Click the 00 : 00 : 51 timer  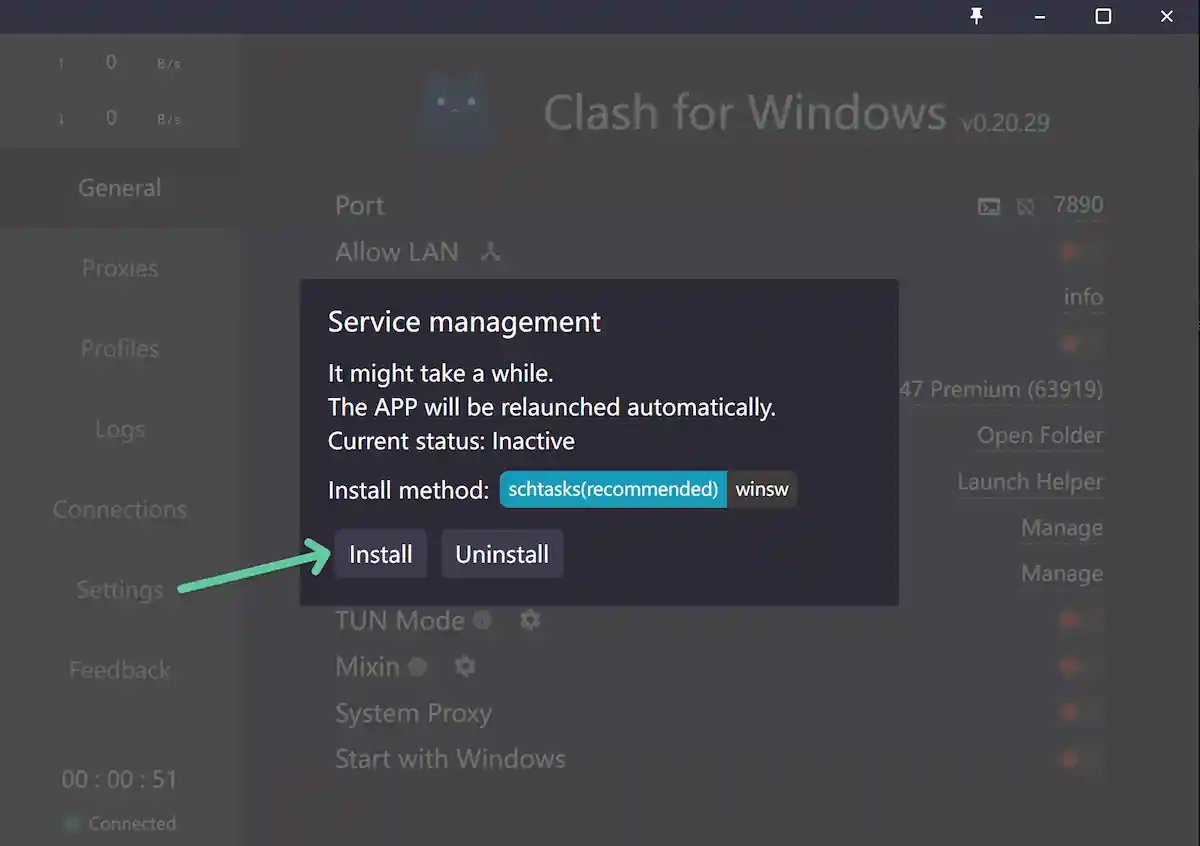[x=120, y=779]
